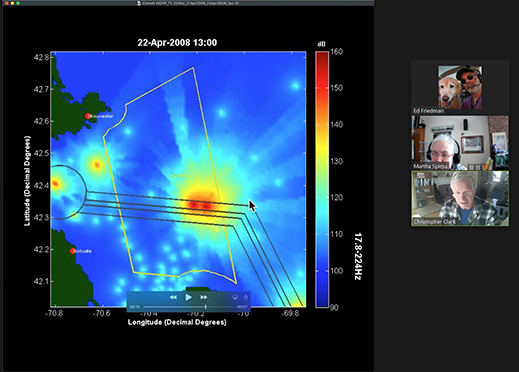Click the fast-forward button in player controls

(x=204, y=297)
